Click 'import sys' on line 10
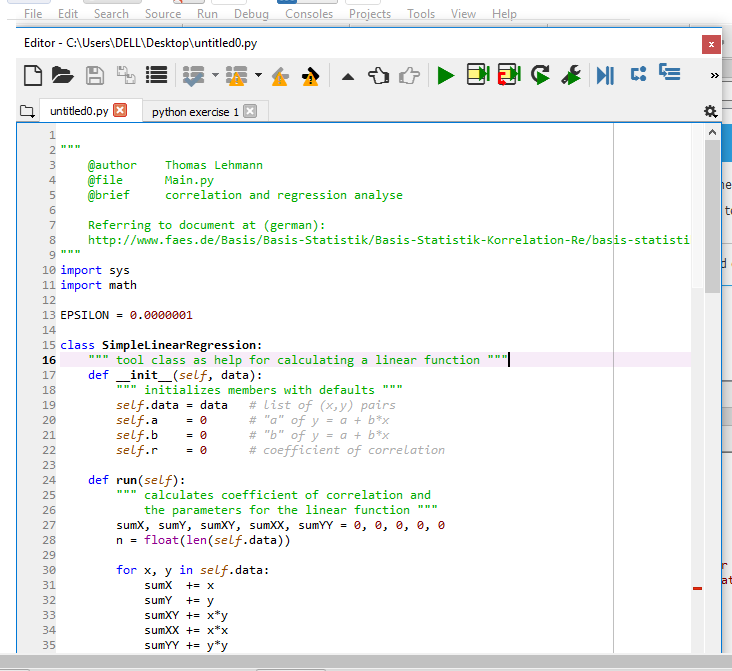This screenshot has width=732, height=671. pos(95,270)
